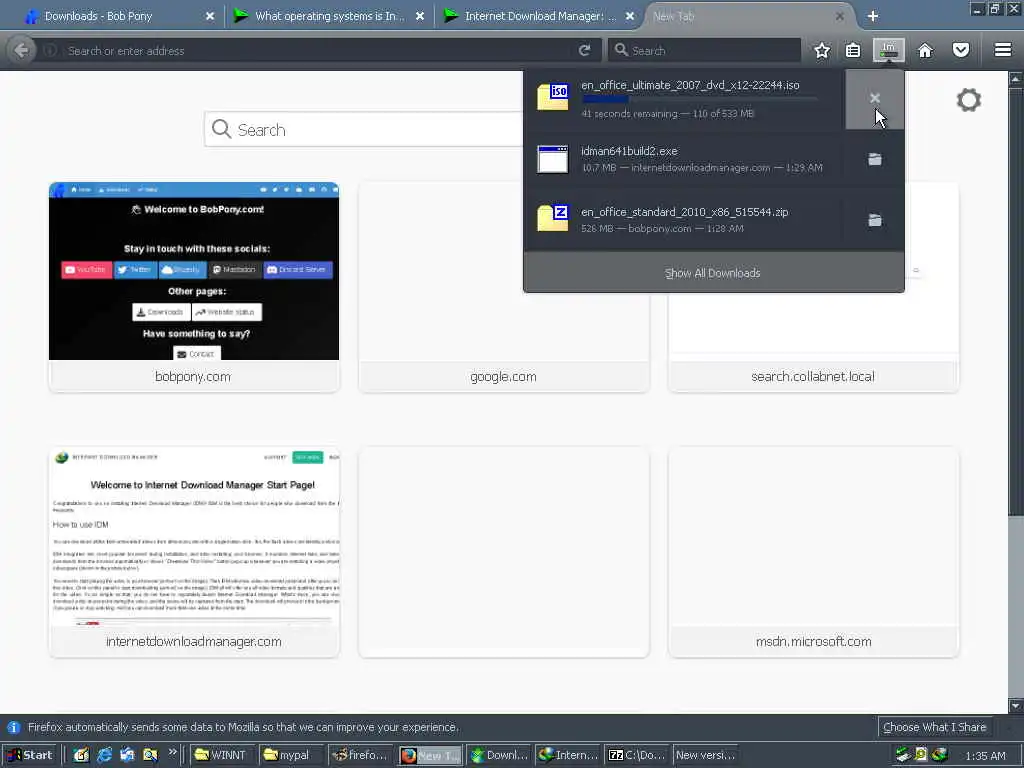
Task: Click the ISO download progress bar
Action: coord(699,99)
